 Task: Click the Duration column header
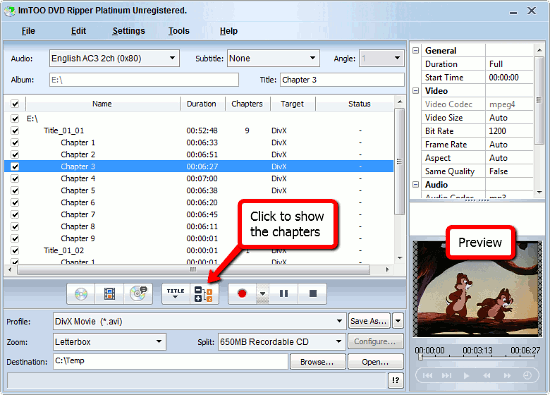coord(202,104)
